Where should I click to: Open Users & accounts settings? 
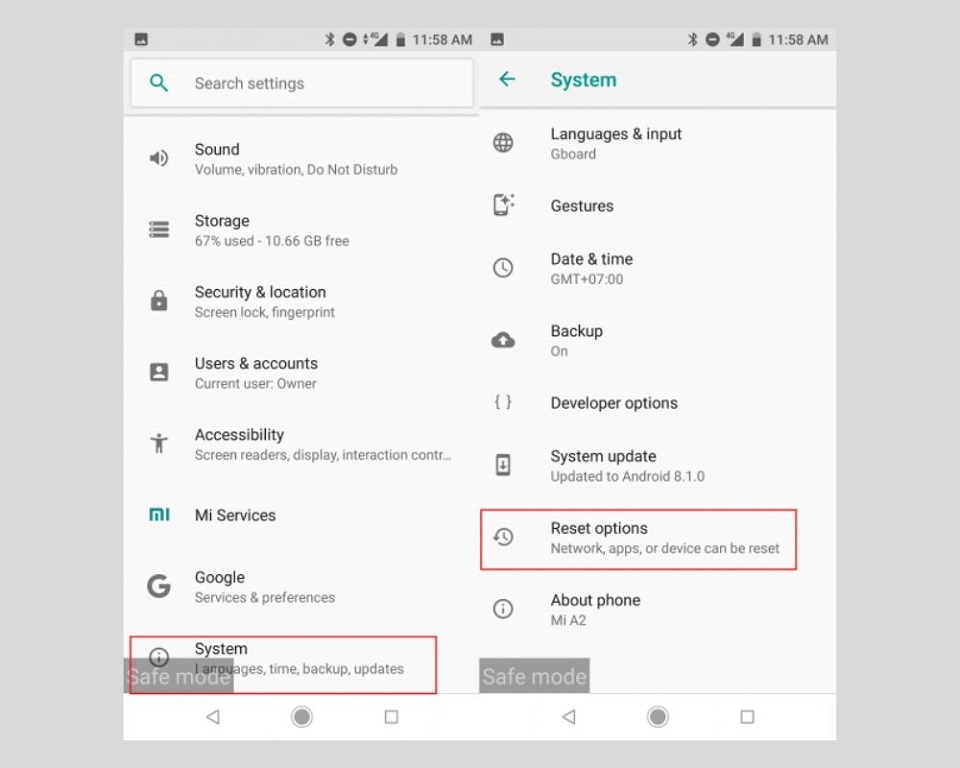pyautogui.click(x=301, y=372)
